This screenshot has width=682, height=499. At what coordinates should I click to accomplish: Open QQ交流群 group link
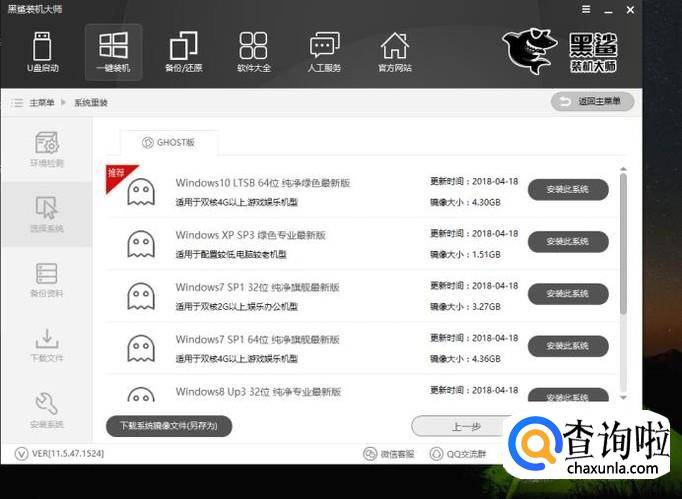[458, 454]
